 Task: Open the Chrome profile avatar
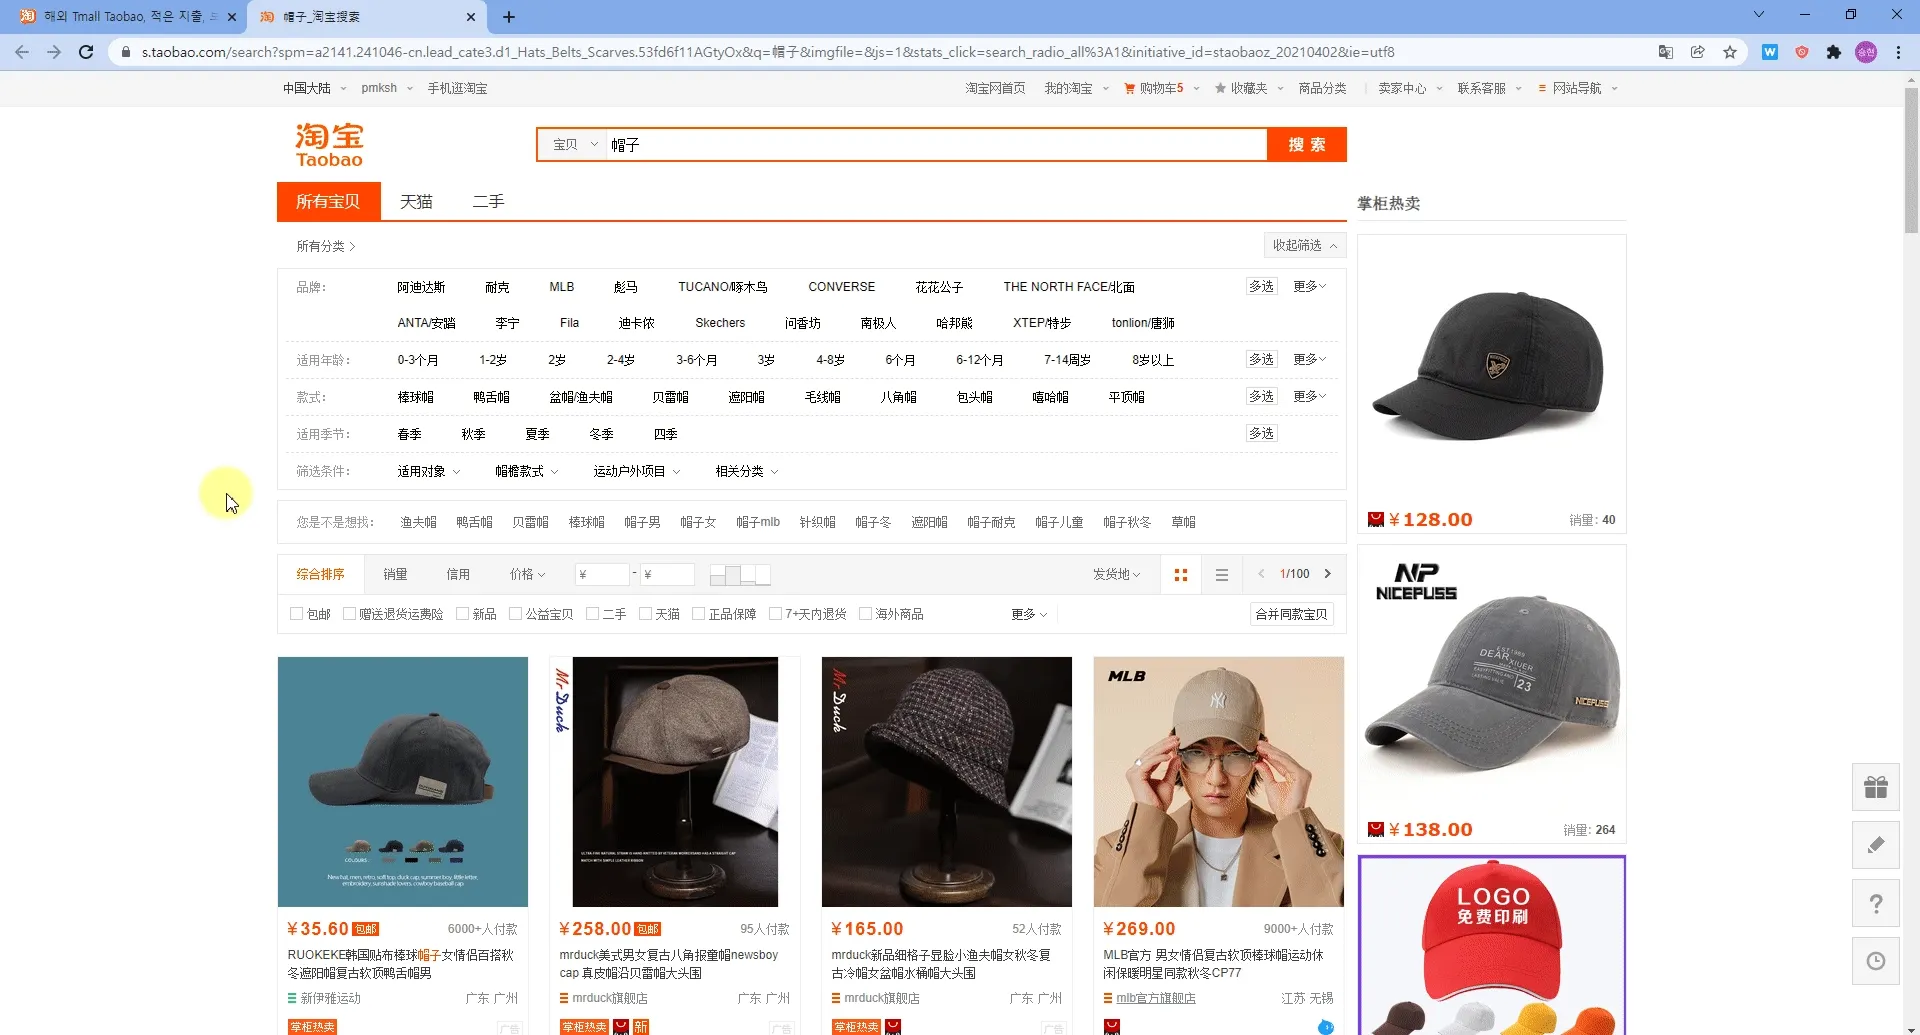pyautogui.click(x=1866, y=52)
